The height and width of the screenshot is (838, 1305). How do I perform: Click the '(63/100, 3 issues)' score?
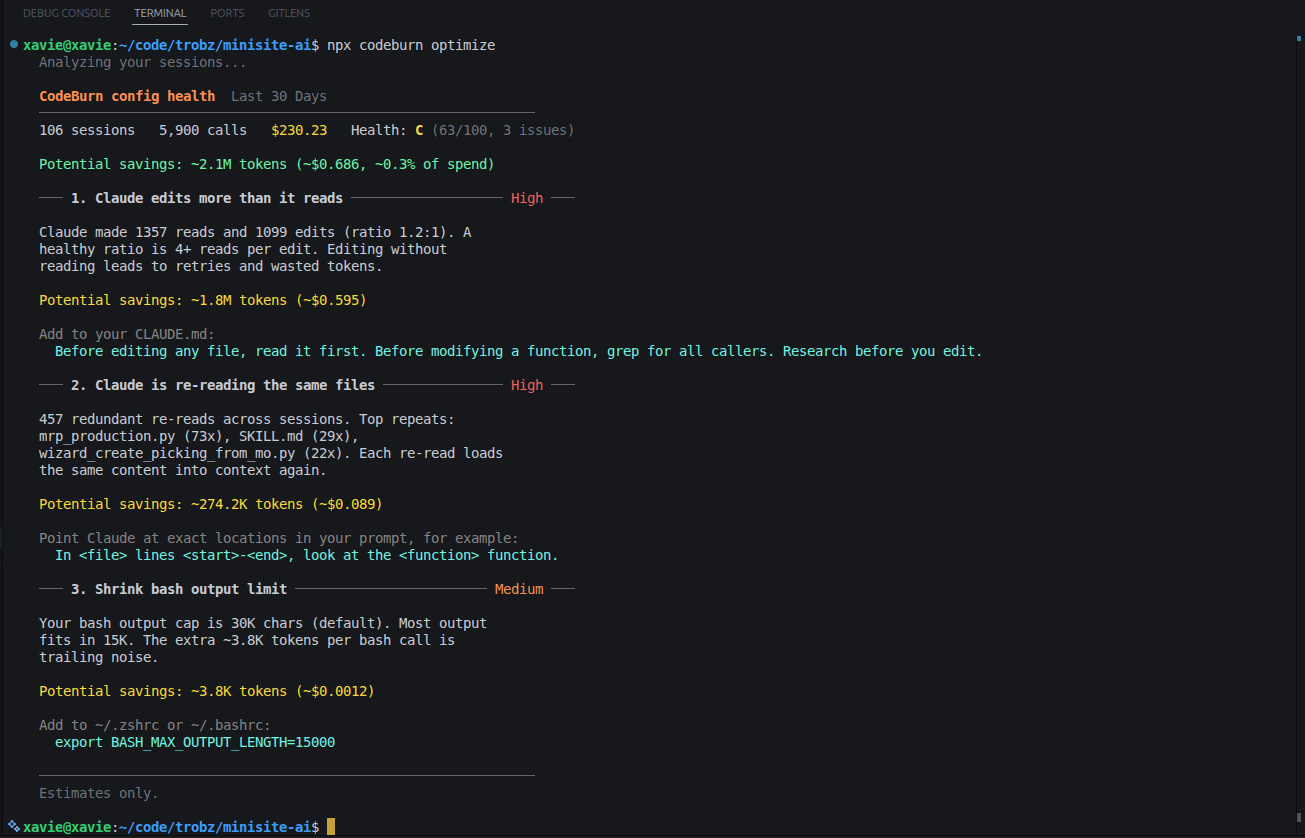point(503,130)
